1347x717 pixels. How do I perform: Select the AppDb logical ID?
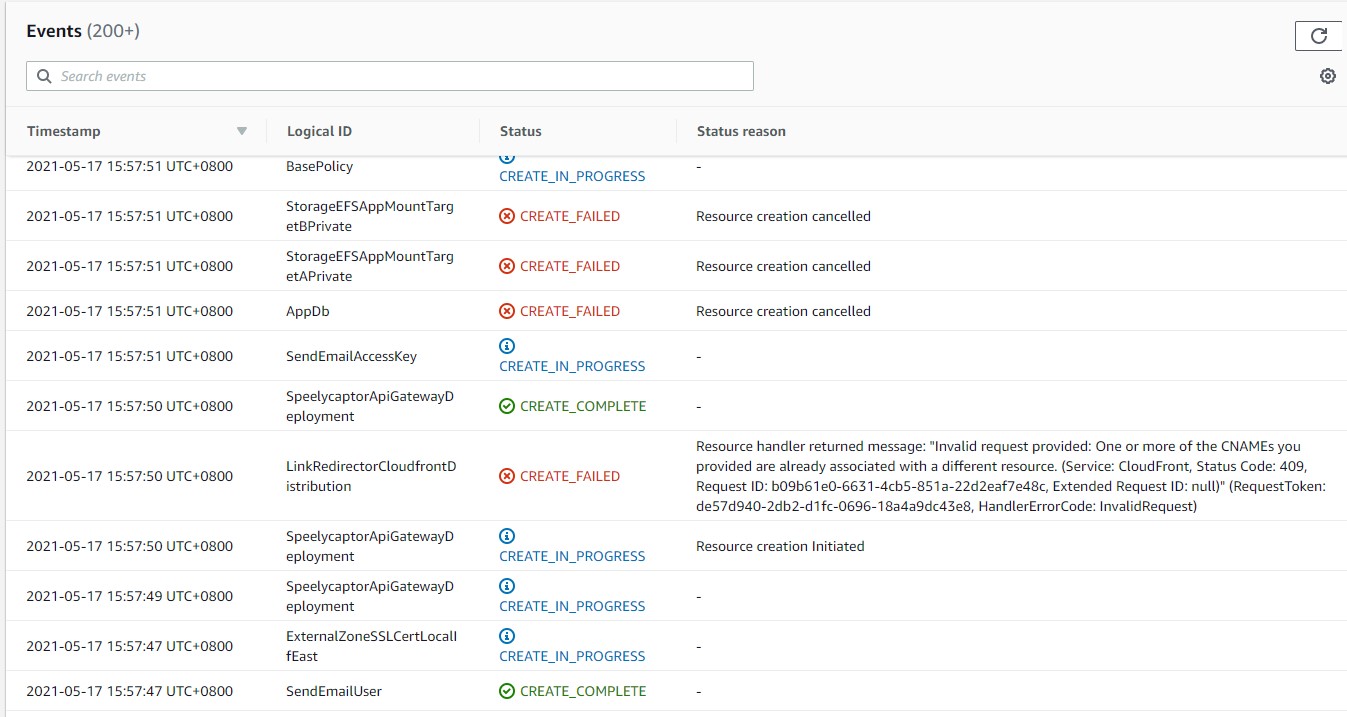[307, 311]
